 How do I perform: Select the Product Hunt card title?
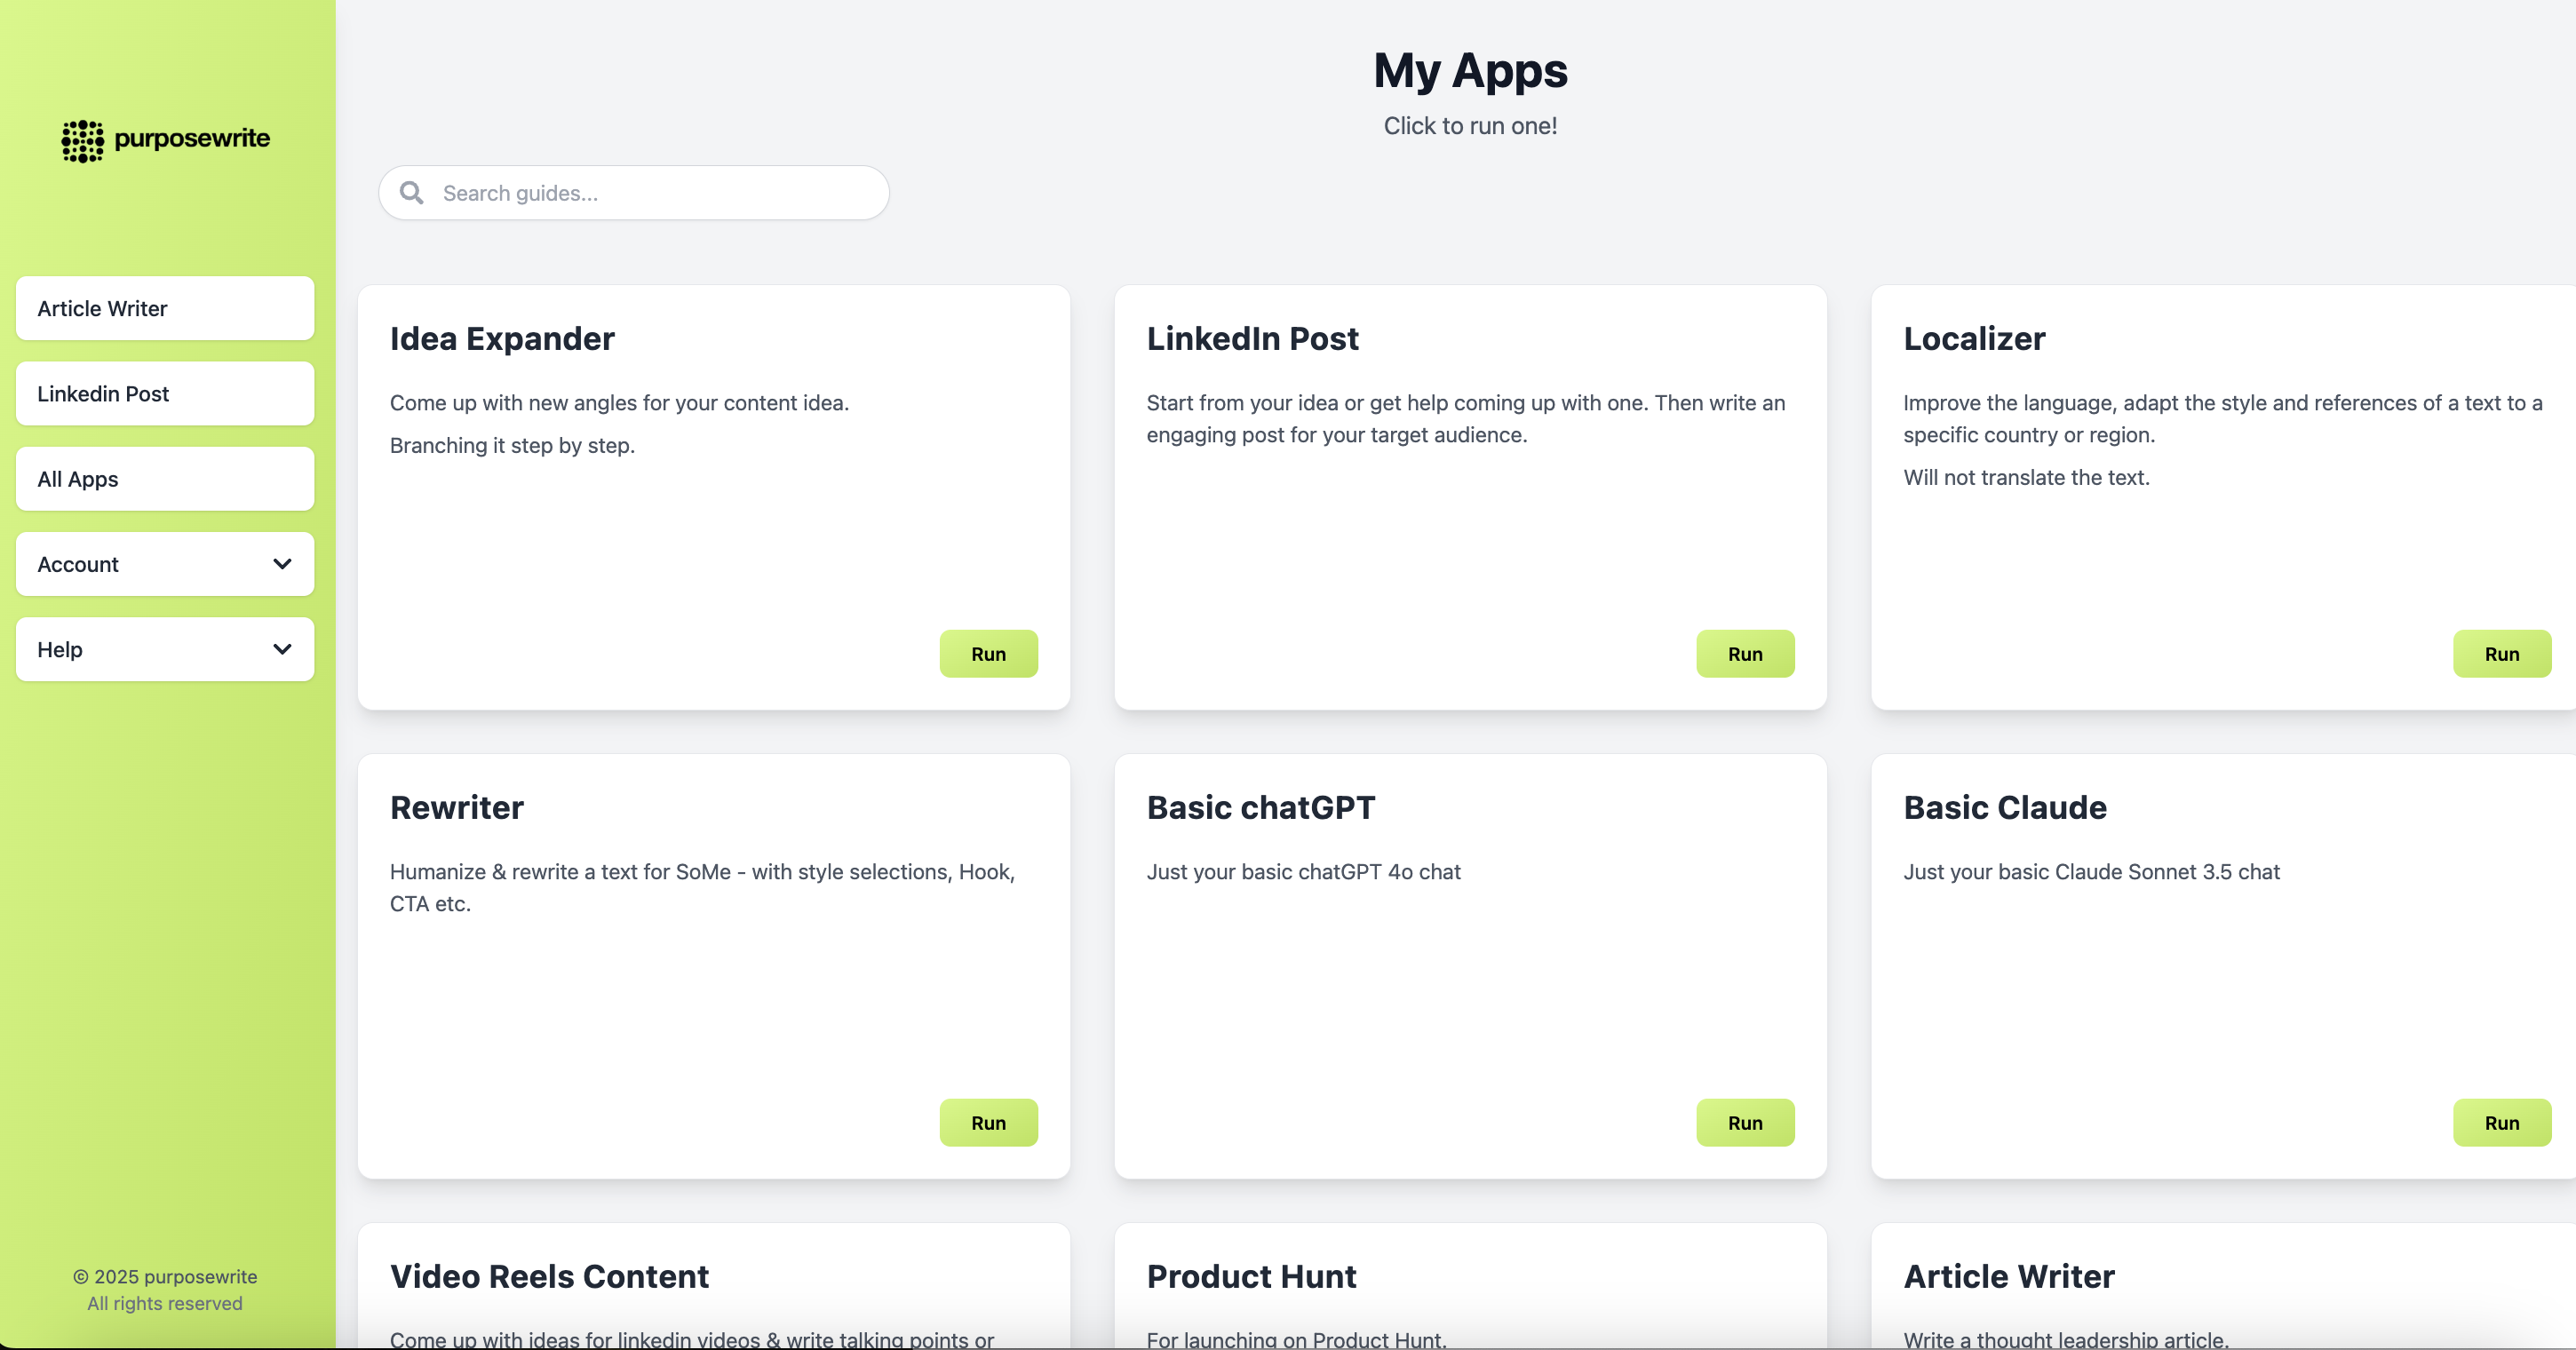click(1251, 1277)
